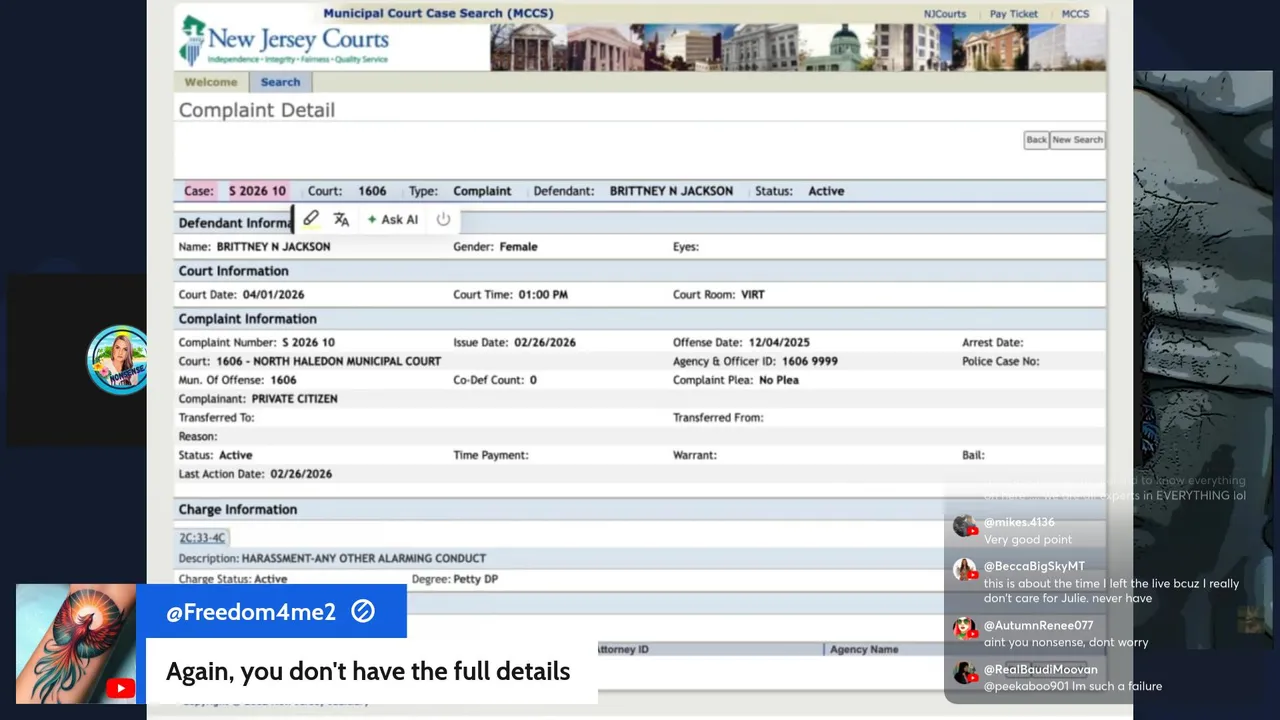This screenshot has width=1280, height=720.
Task: Click Last Action Date 02/26/2026
Action: (301, 474)
